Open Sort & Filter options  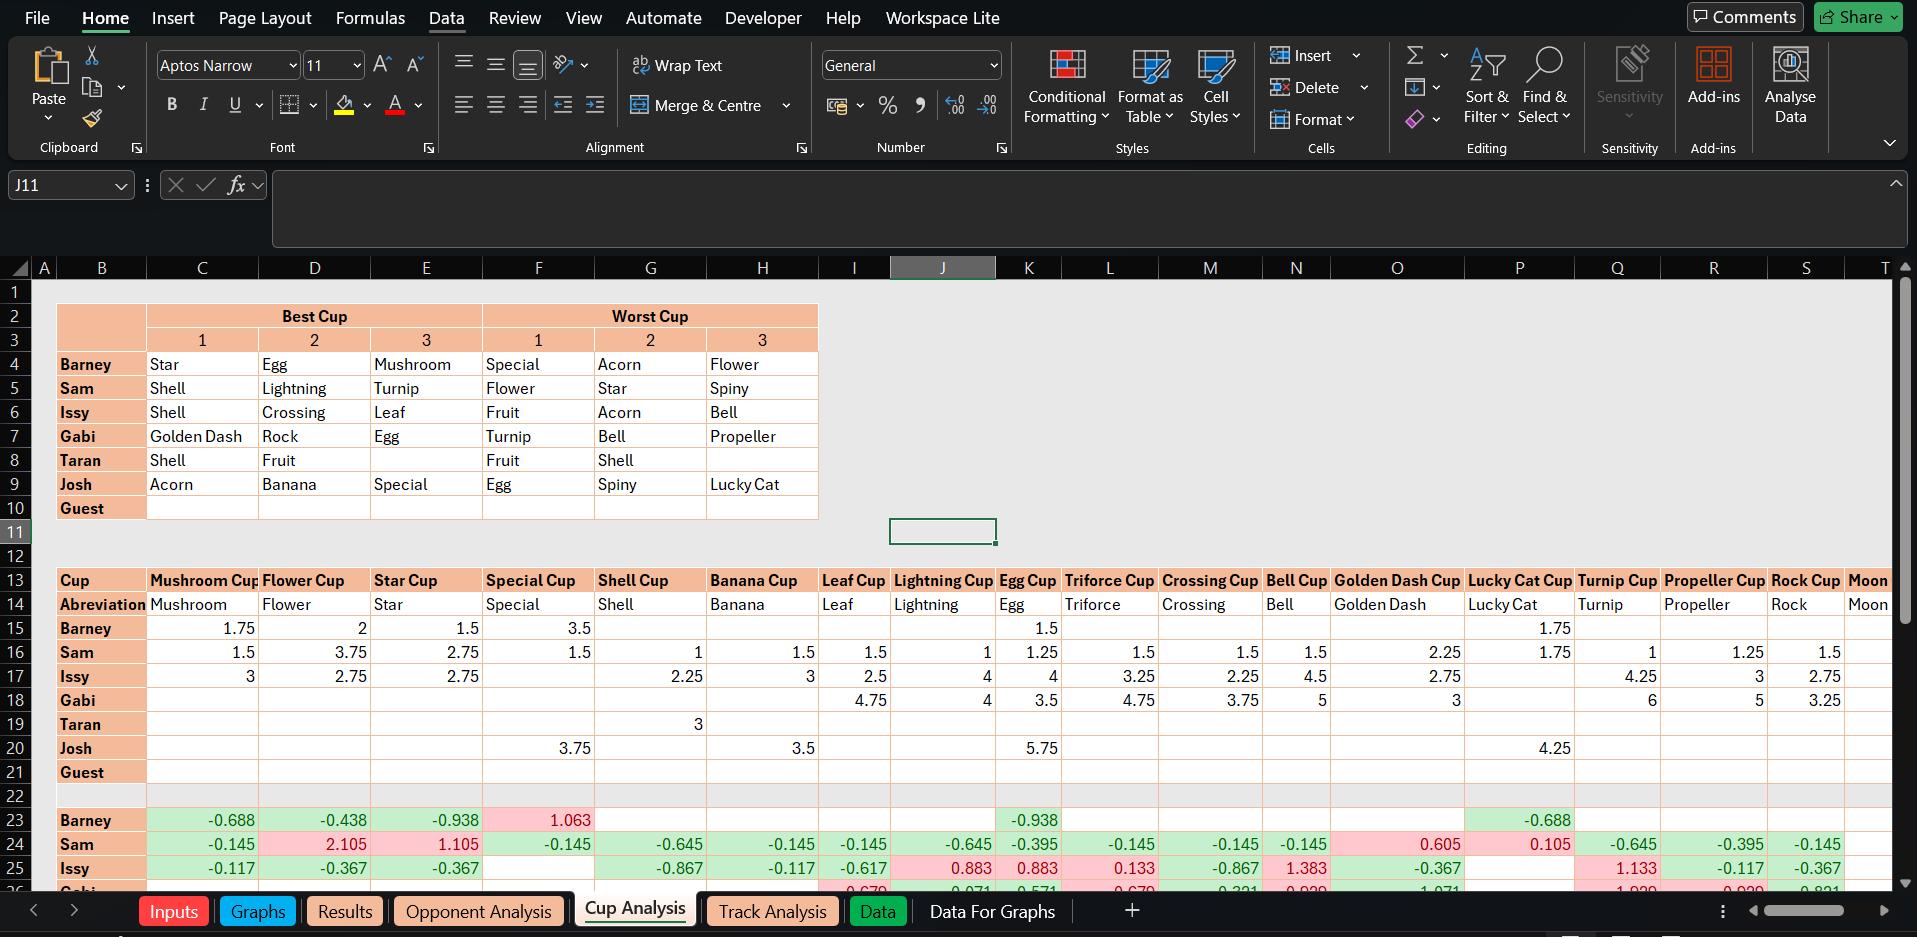click(x=1486, y=85)
